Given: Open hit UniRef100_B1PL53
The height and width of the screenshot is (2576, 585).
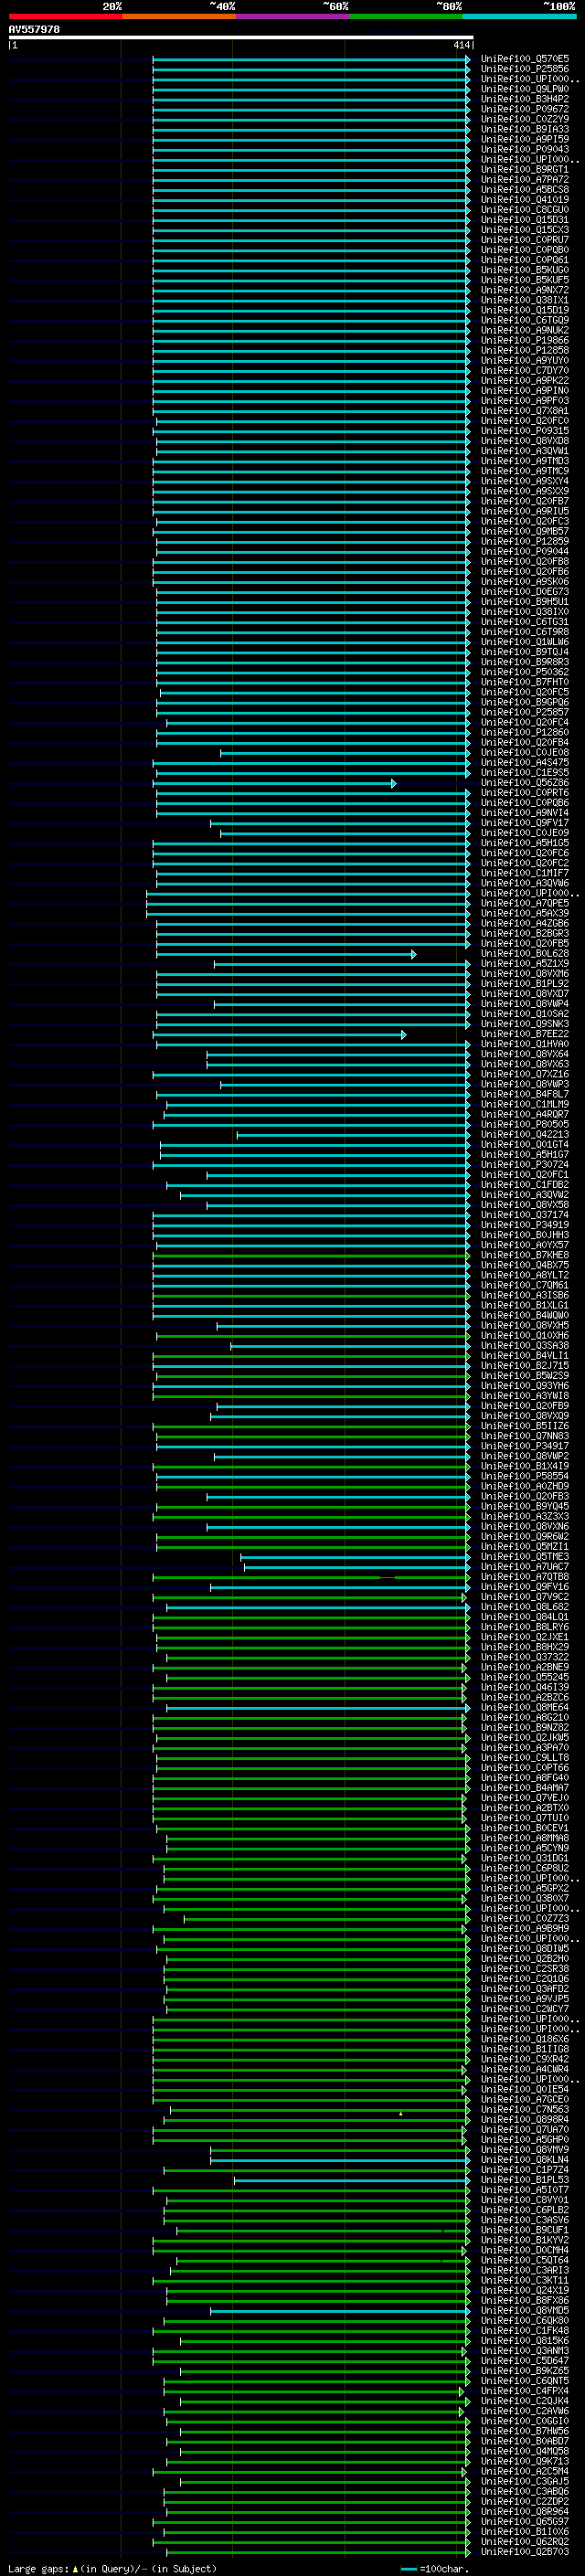Looking at the screenshot, I should [x=525, y=2179].
